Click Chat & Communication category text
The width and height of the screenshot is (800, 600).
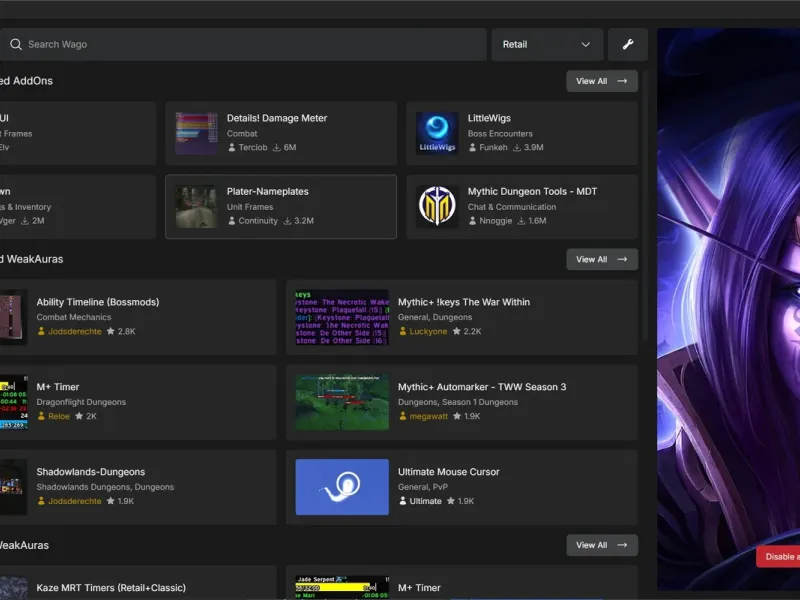click(x=512, y=207)
